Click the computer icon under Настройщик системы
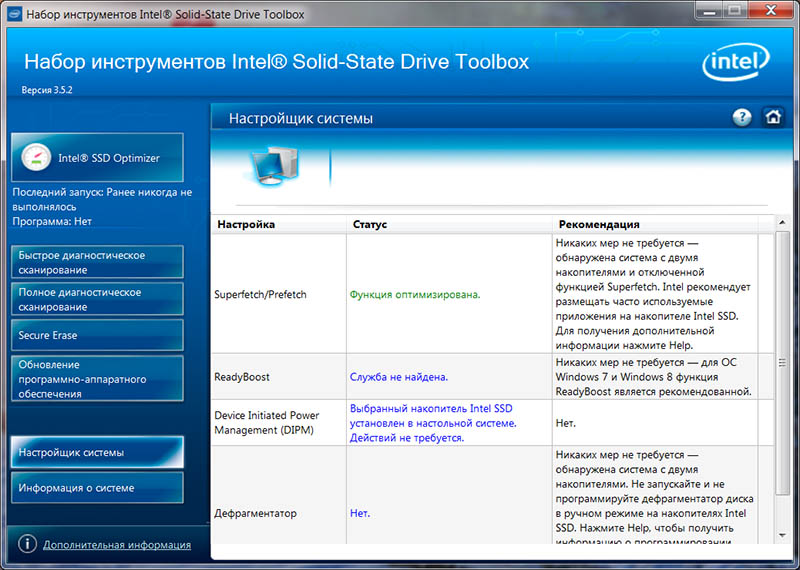The height and width of the screenshot is (570, 800). tap(269, 163)
